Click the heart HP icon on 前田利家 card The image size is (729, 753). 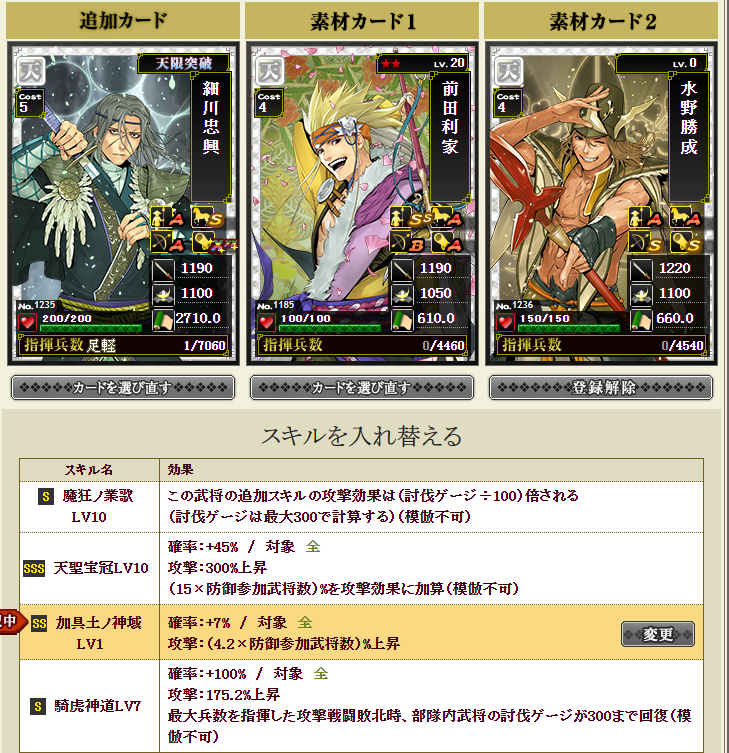tap(266, 322)
